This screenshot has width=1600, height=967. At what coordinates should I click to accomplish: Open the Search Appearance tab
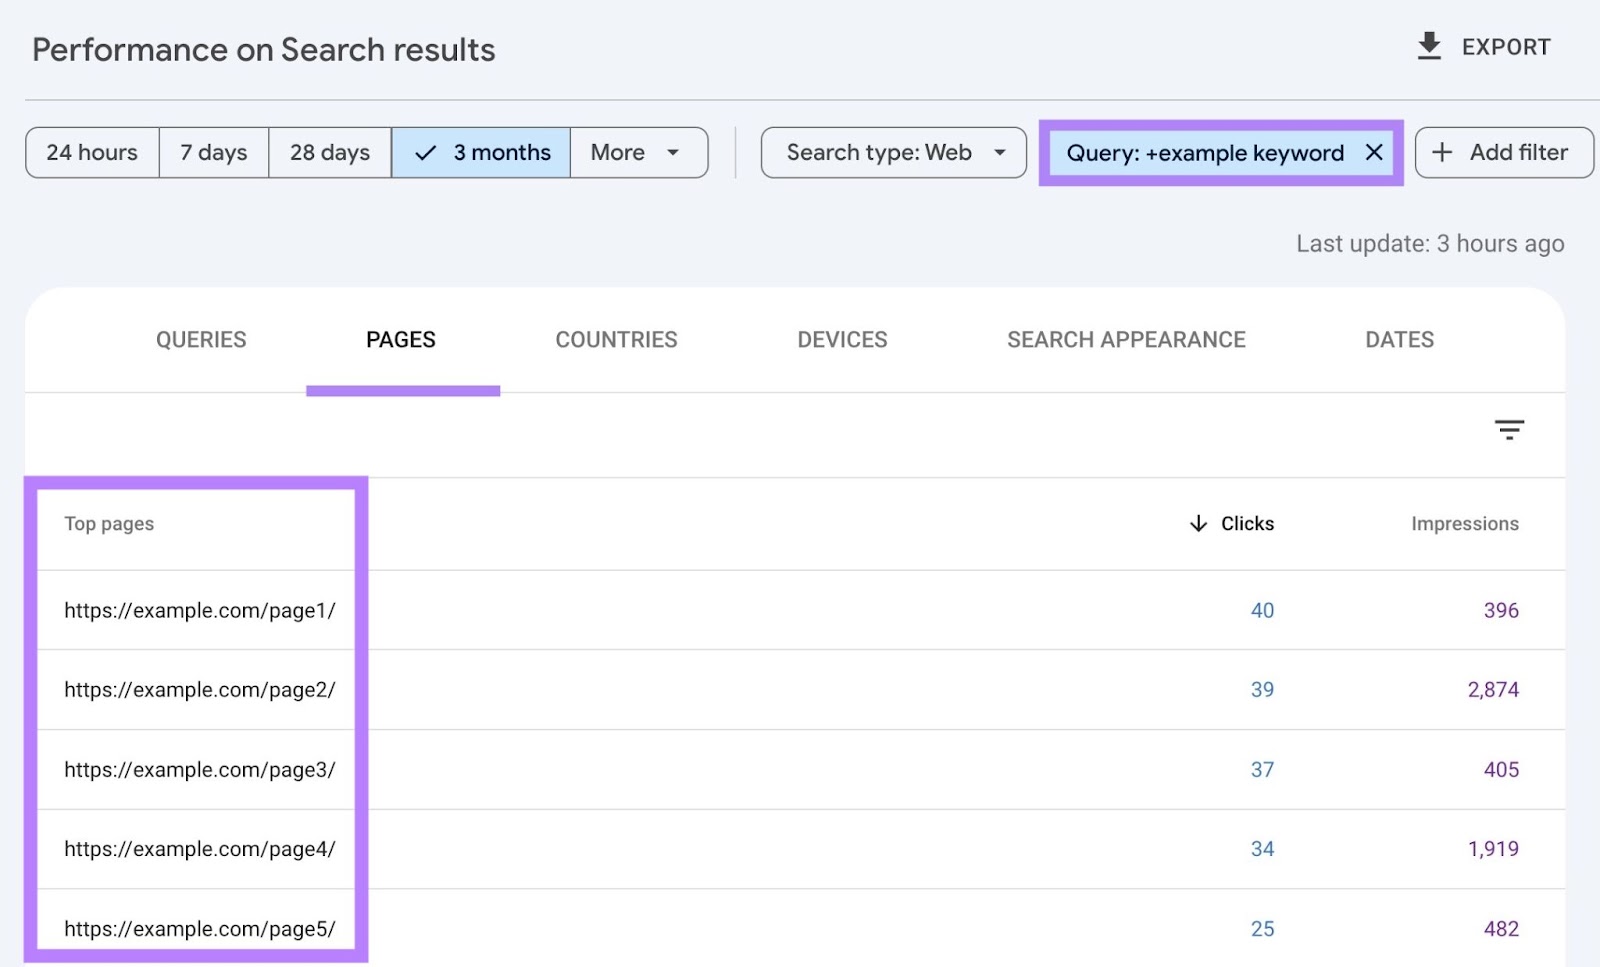point(1125,339)
